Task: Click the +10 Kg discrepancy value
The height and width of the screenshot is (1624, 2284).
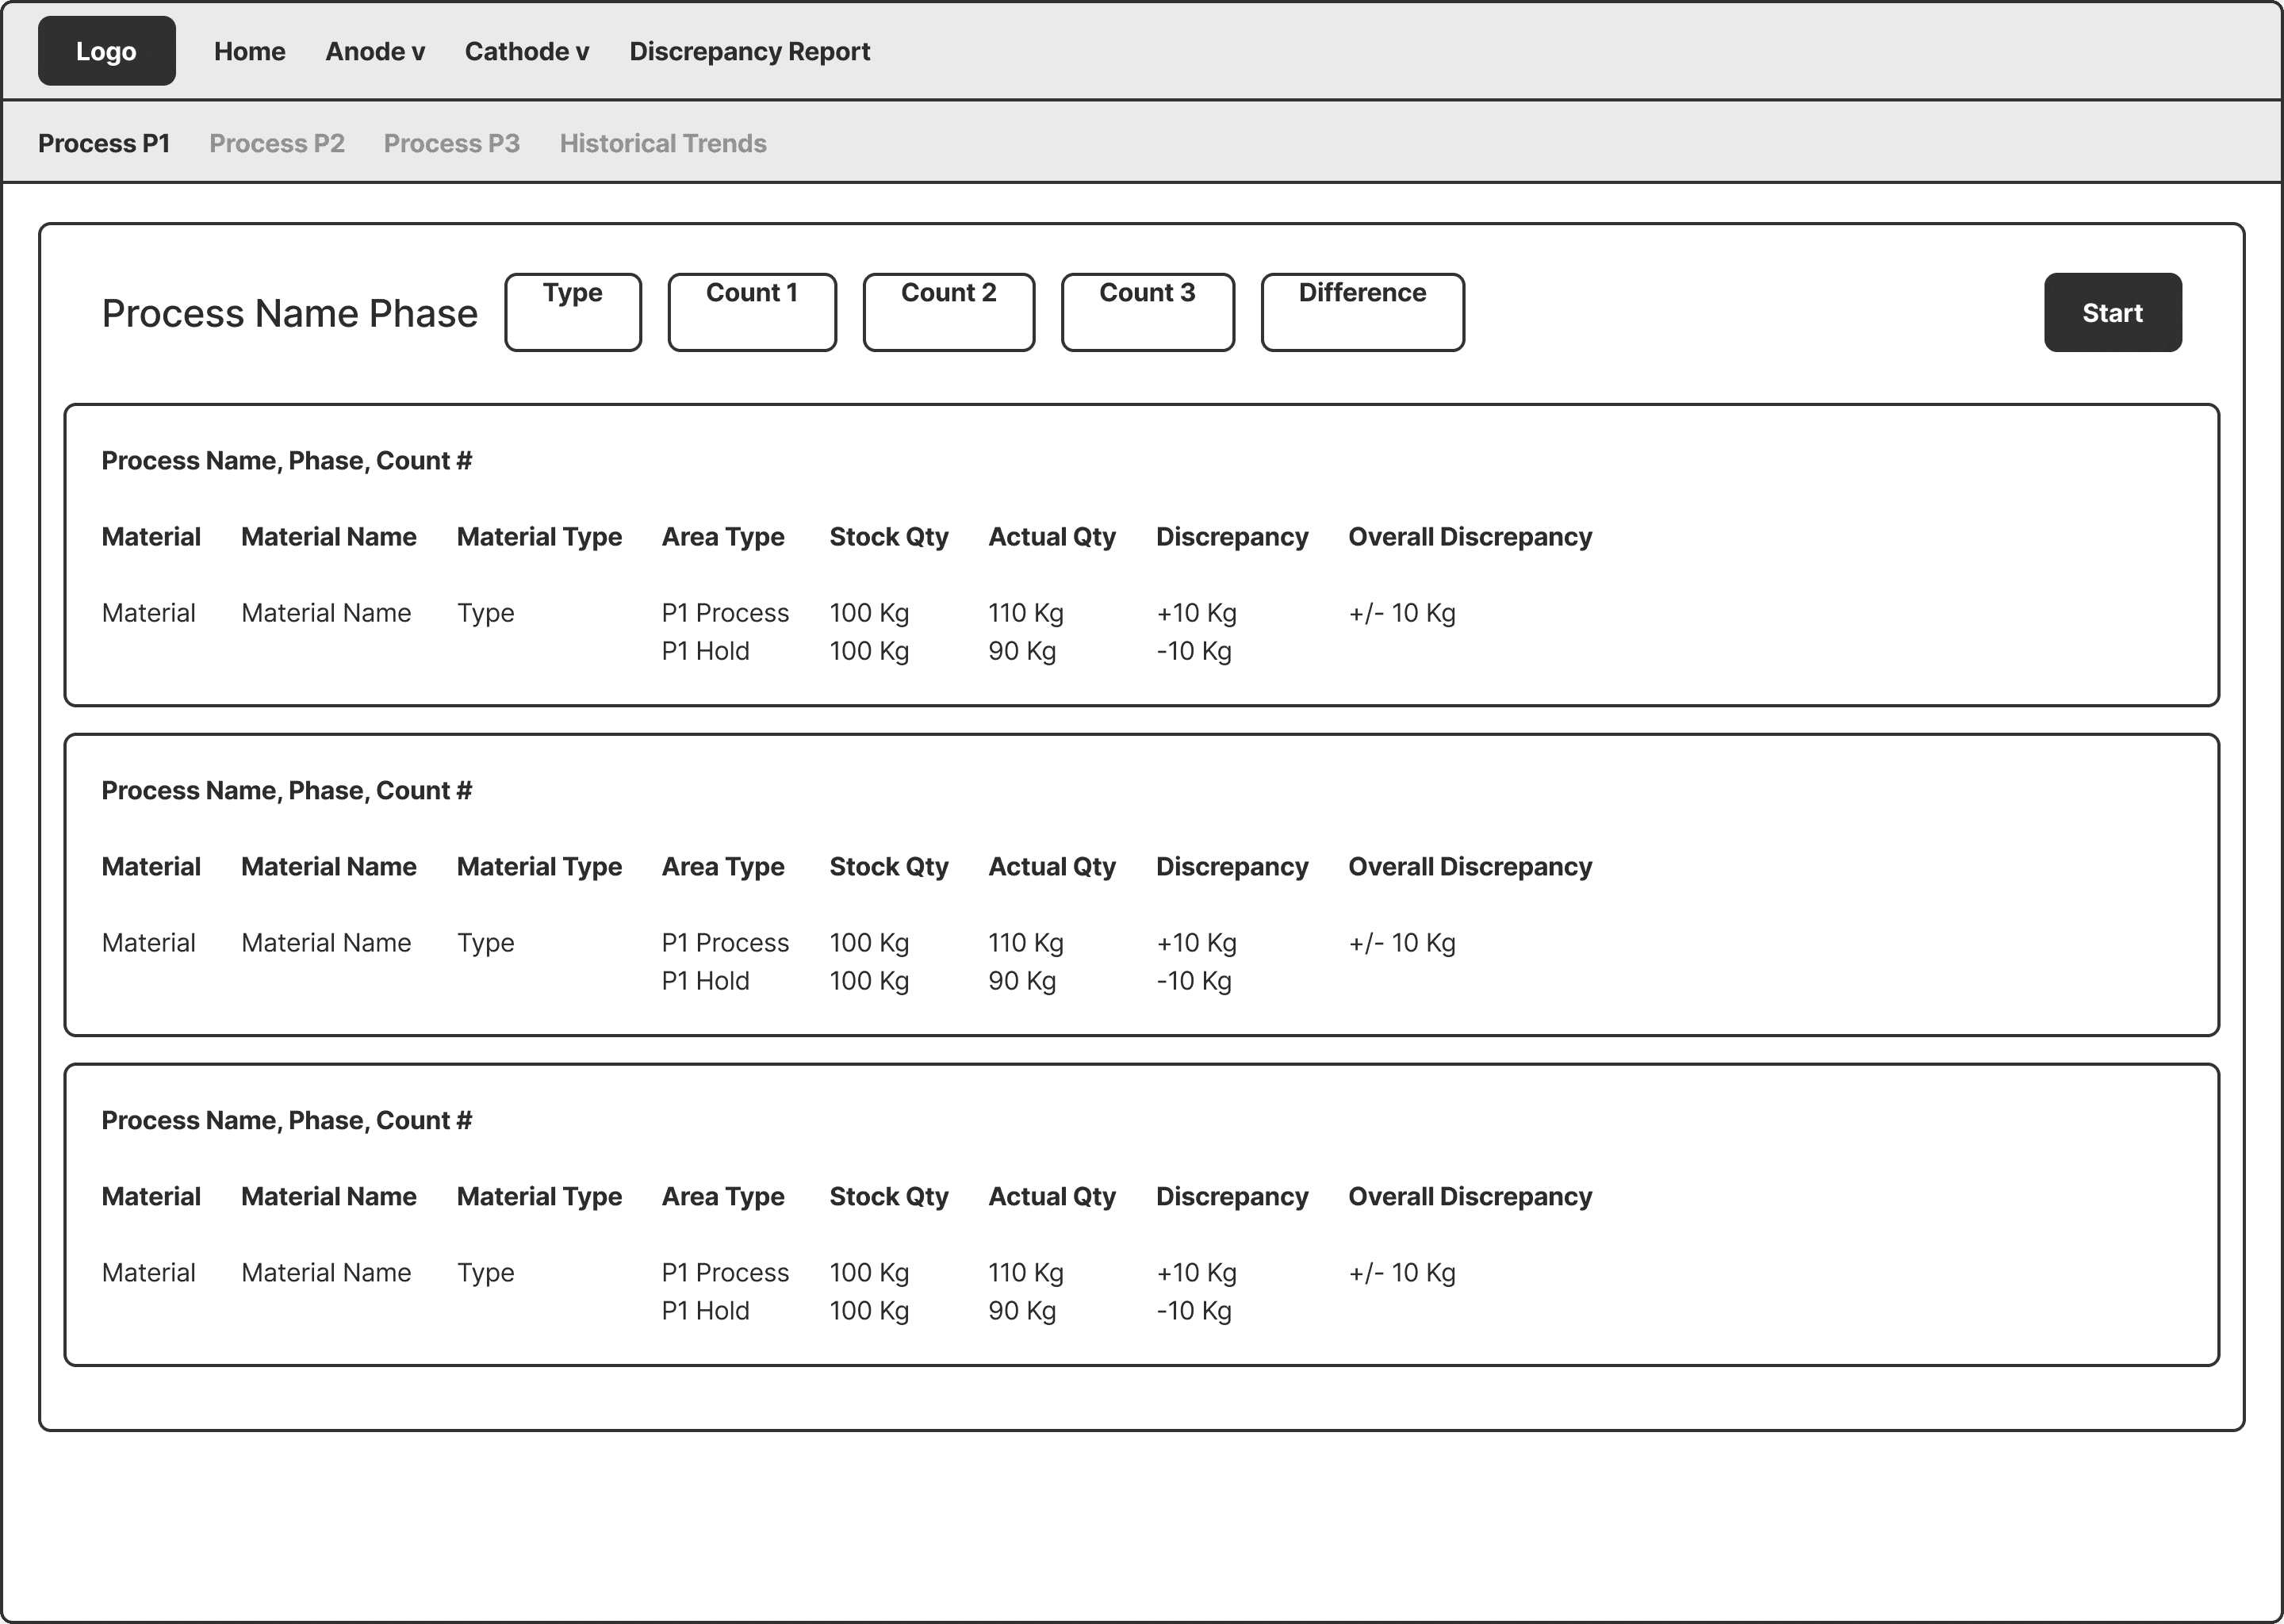Action: point(1196,612)
